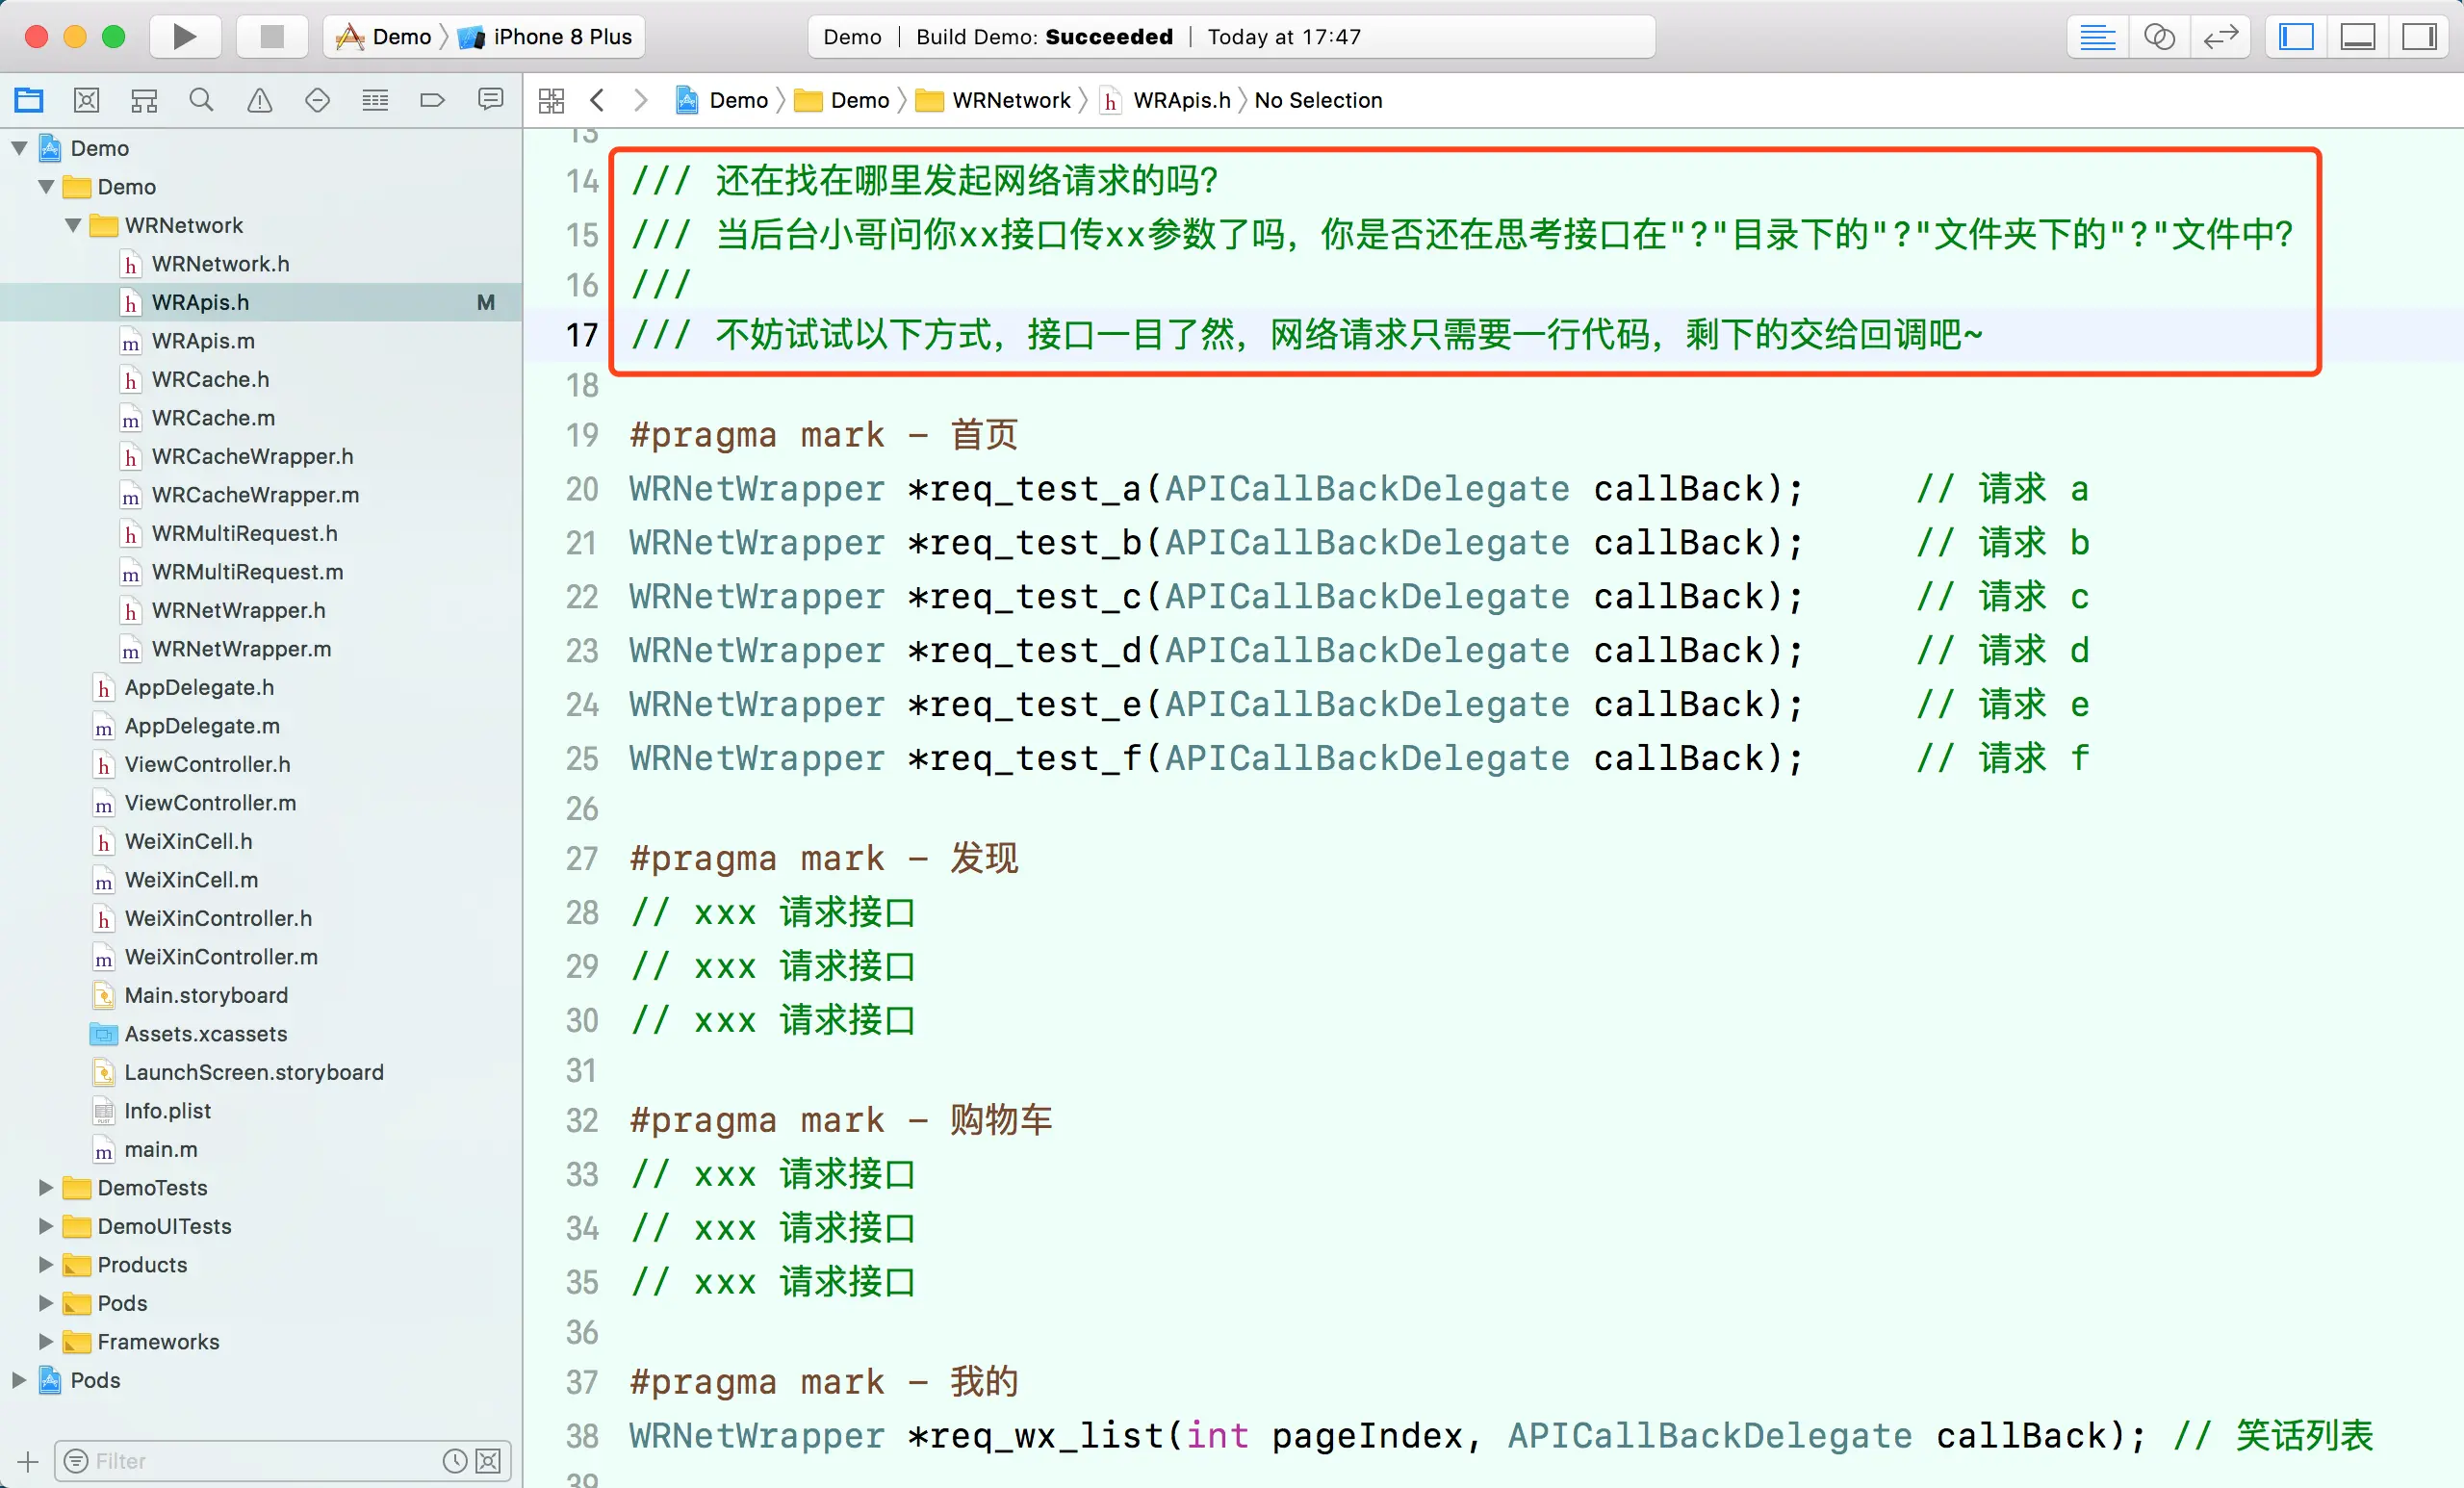The height and width of the screenshot is (1488, 2464).
Task: Click the Run (play) button
Action: 184,37
